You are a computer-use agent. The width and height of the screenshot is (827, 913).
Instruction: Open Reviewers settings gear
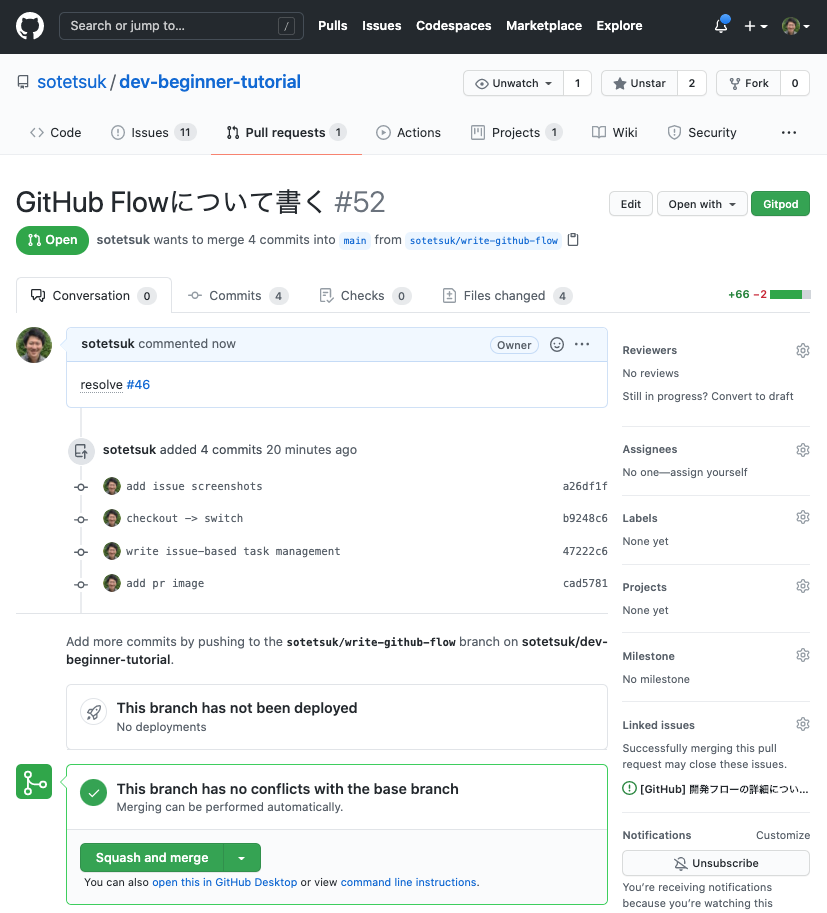803,350
